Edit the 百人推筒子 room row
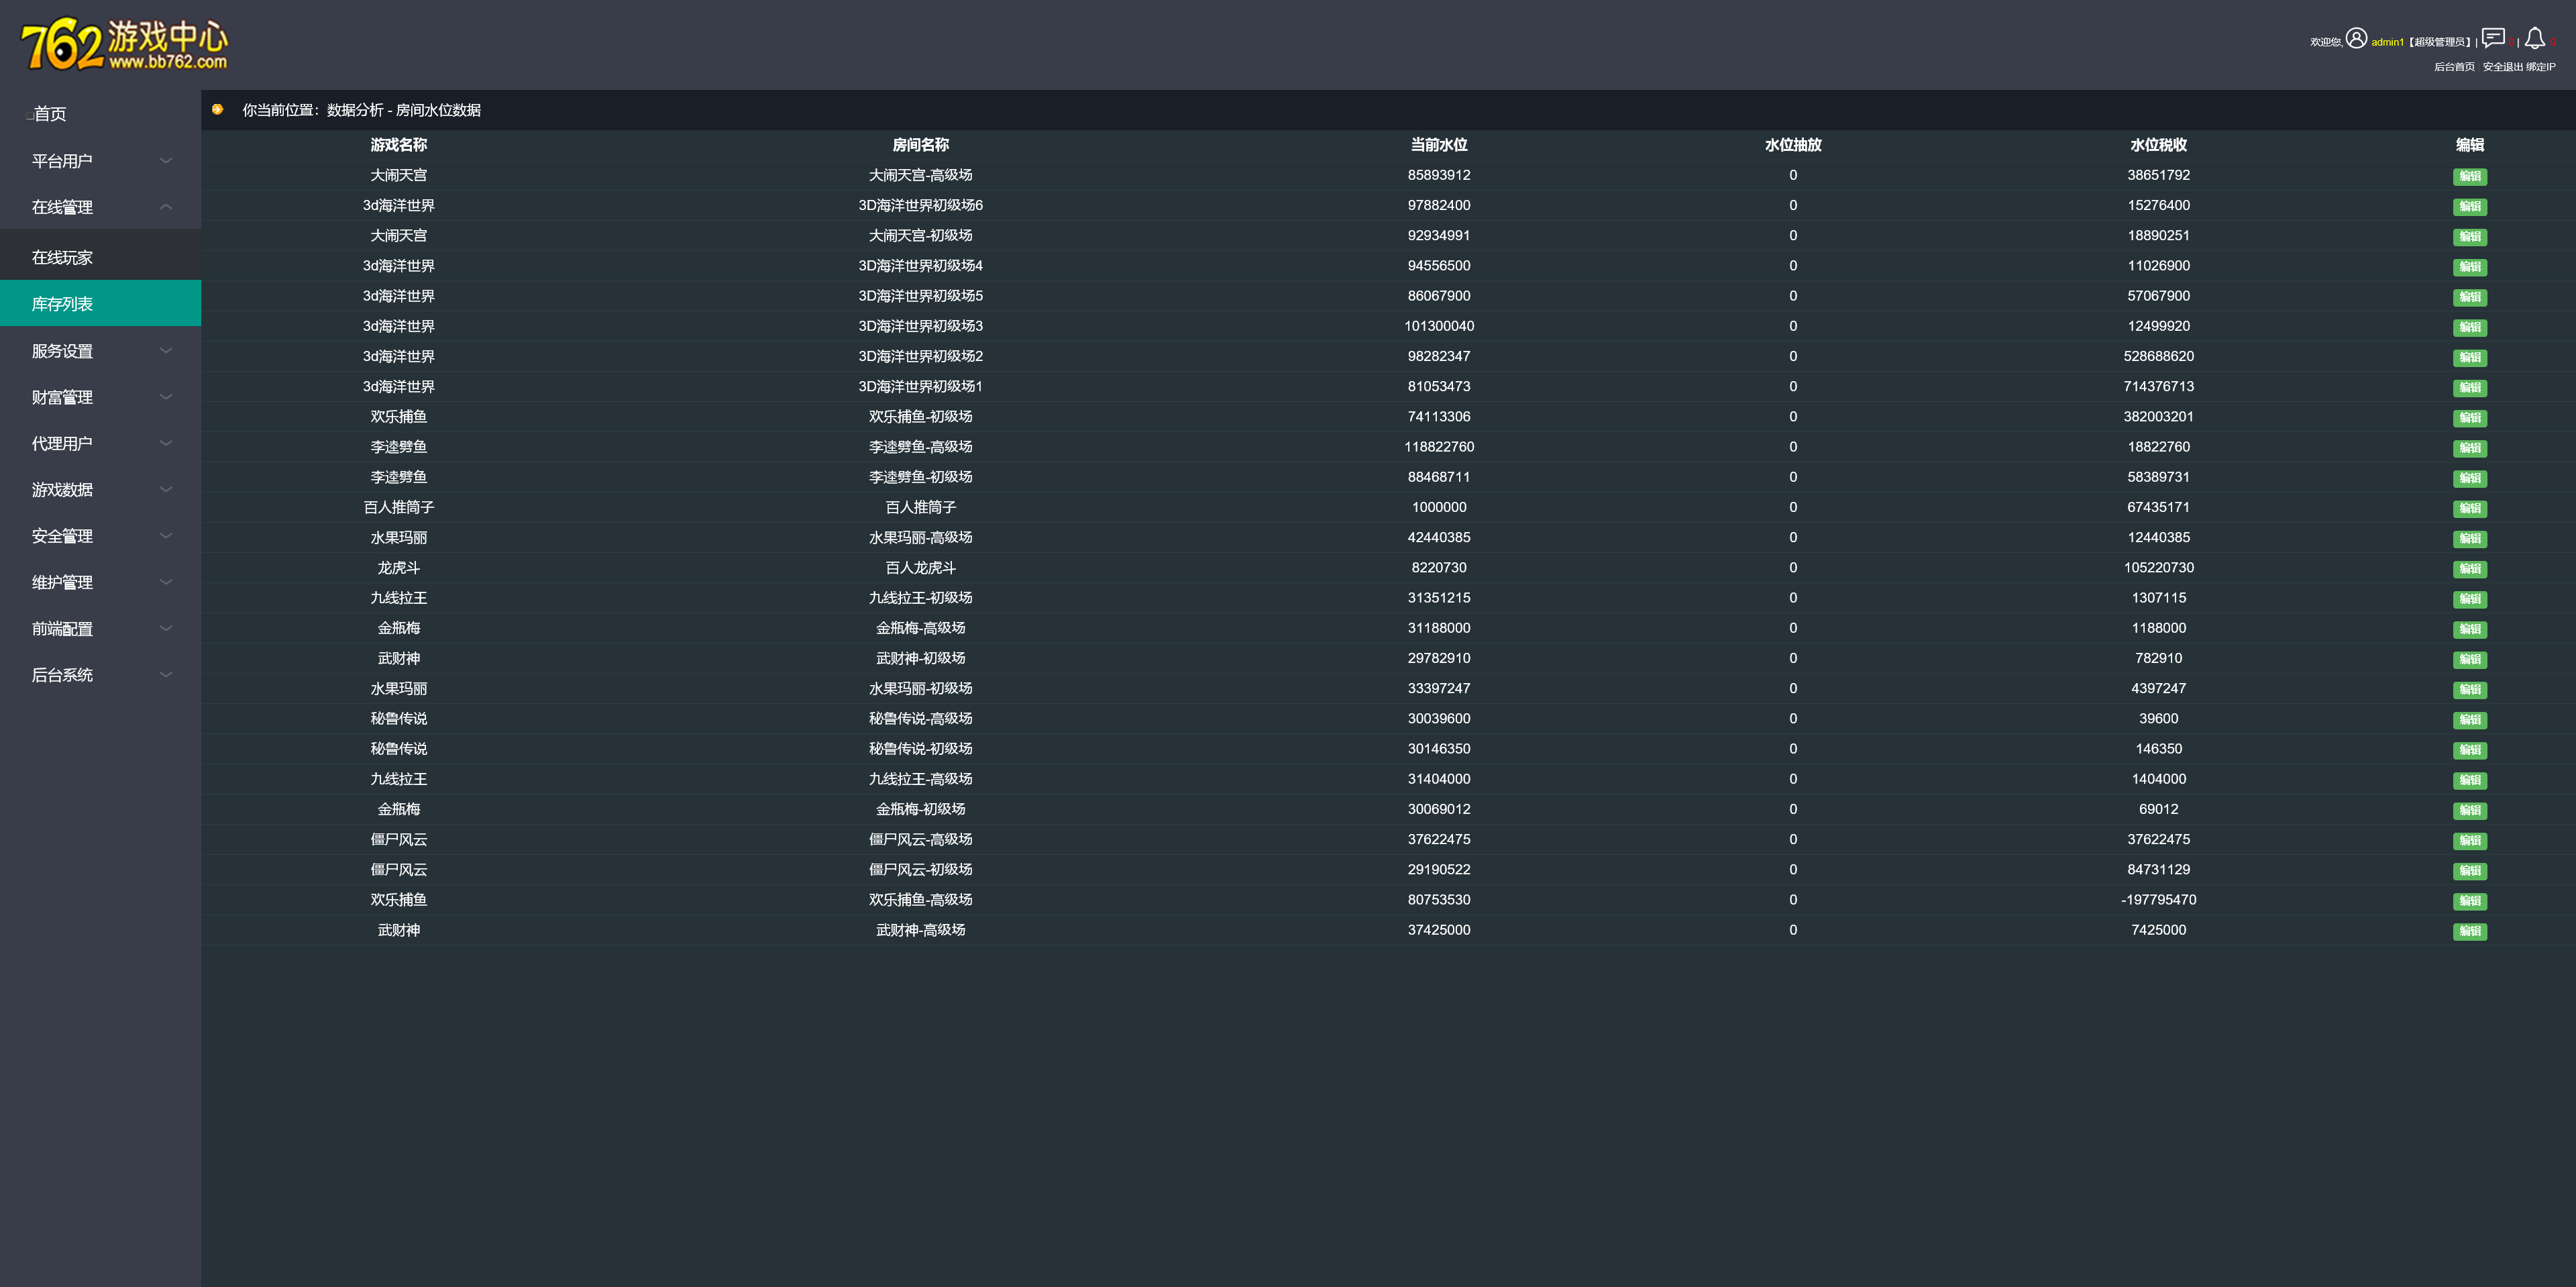Viewport: 2576px width, 1287px height. [2469, 509]
